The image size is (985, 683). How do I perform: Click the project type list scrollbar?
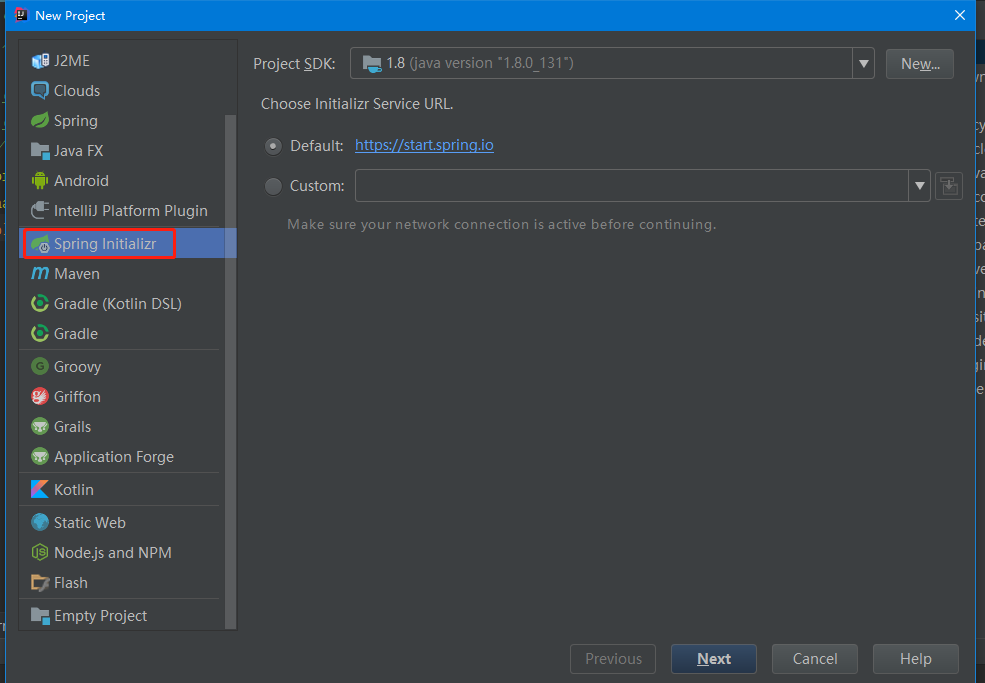click(x=231, y=371)
